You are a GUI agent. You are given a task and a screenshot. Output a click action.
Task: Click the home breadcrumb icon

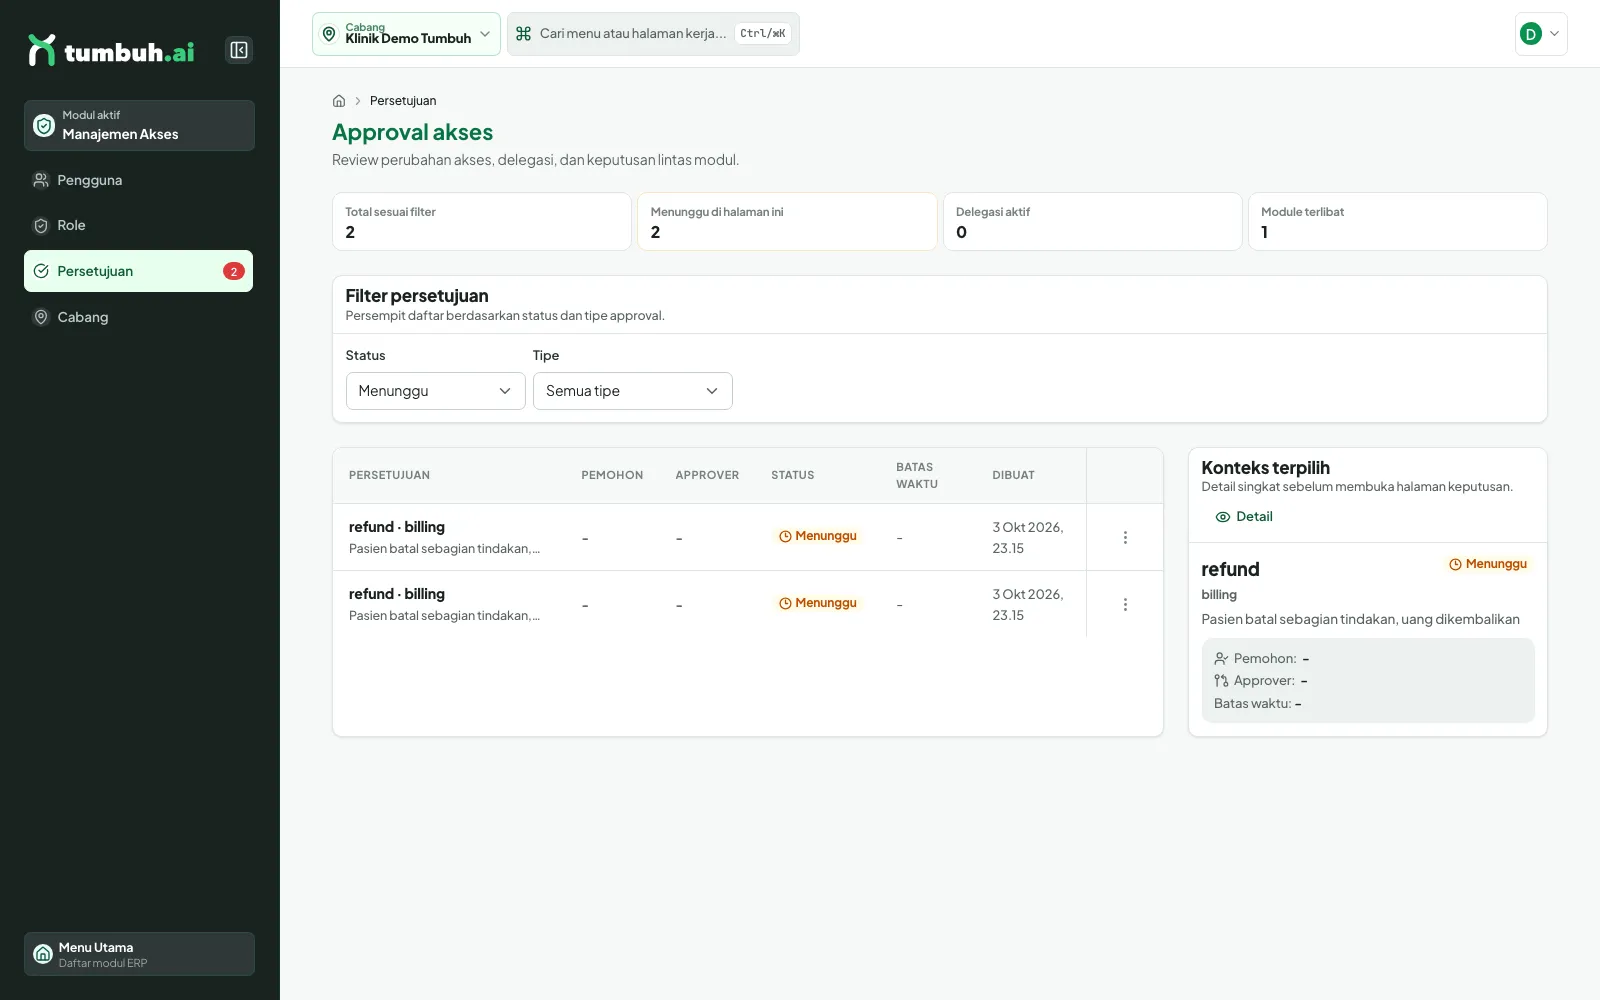coord(339,101)
